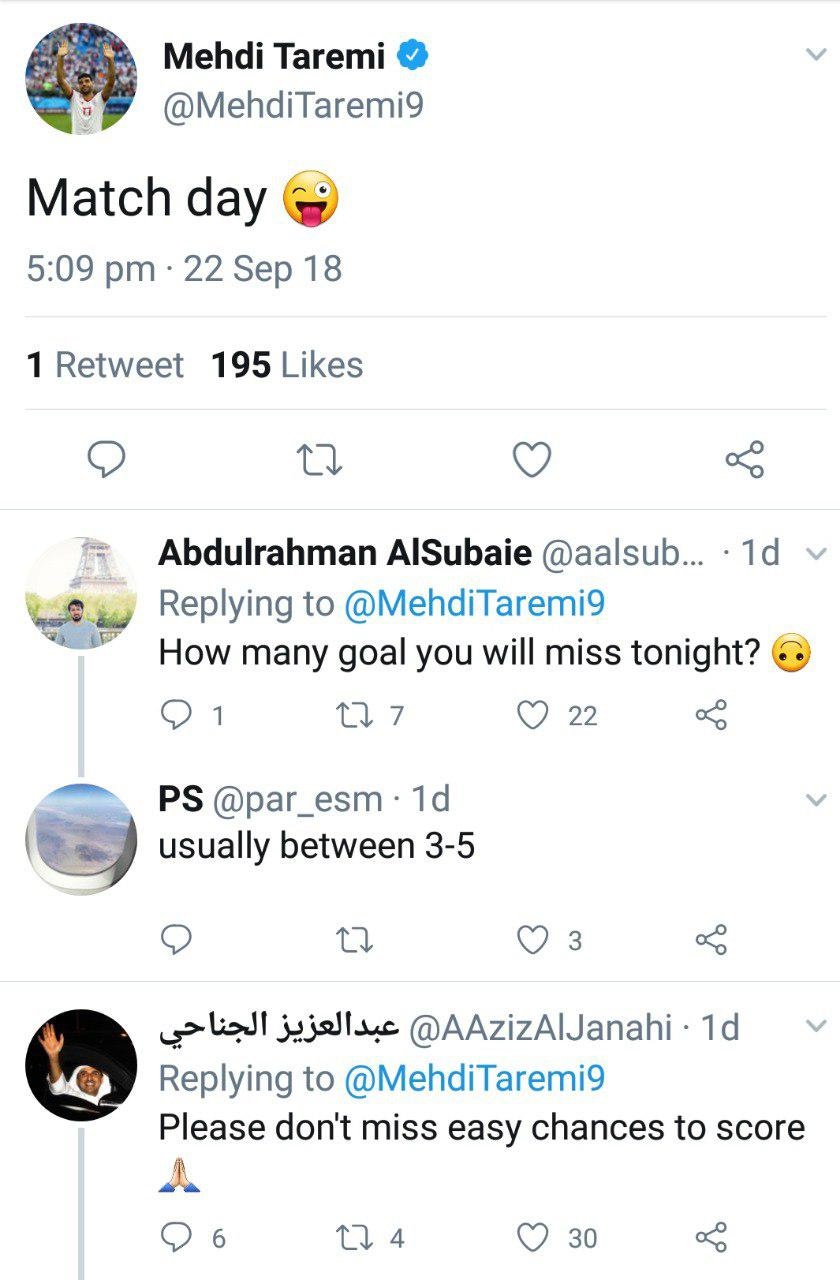Screen dimensions: 840x1280
Task: Click the '195 Likes' count label
Action: [x=286, y=365]
